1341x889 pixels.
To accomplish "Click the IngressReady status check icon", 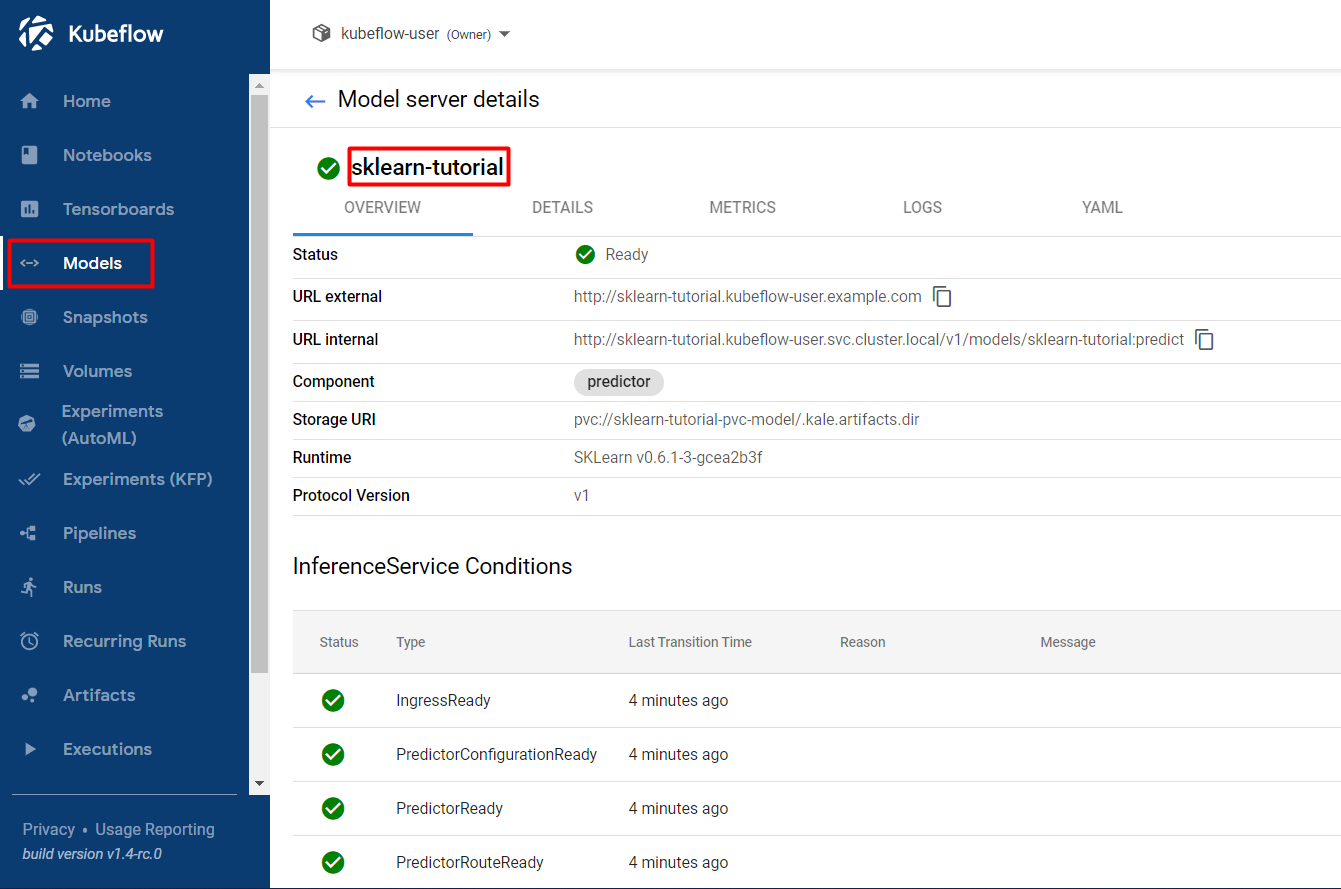I will [333, 701].
